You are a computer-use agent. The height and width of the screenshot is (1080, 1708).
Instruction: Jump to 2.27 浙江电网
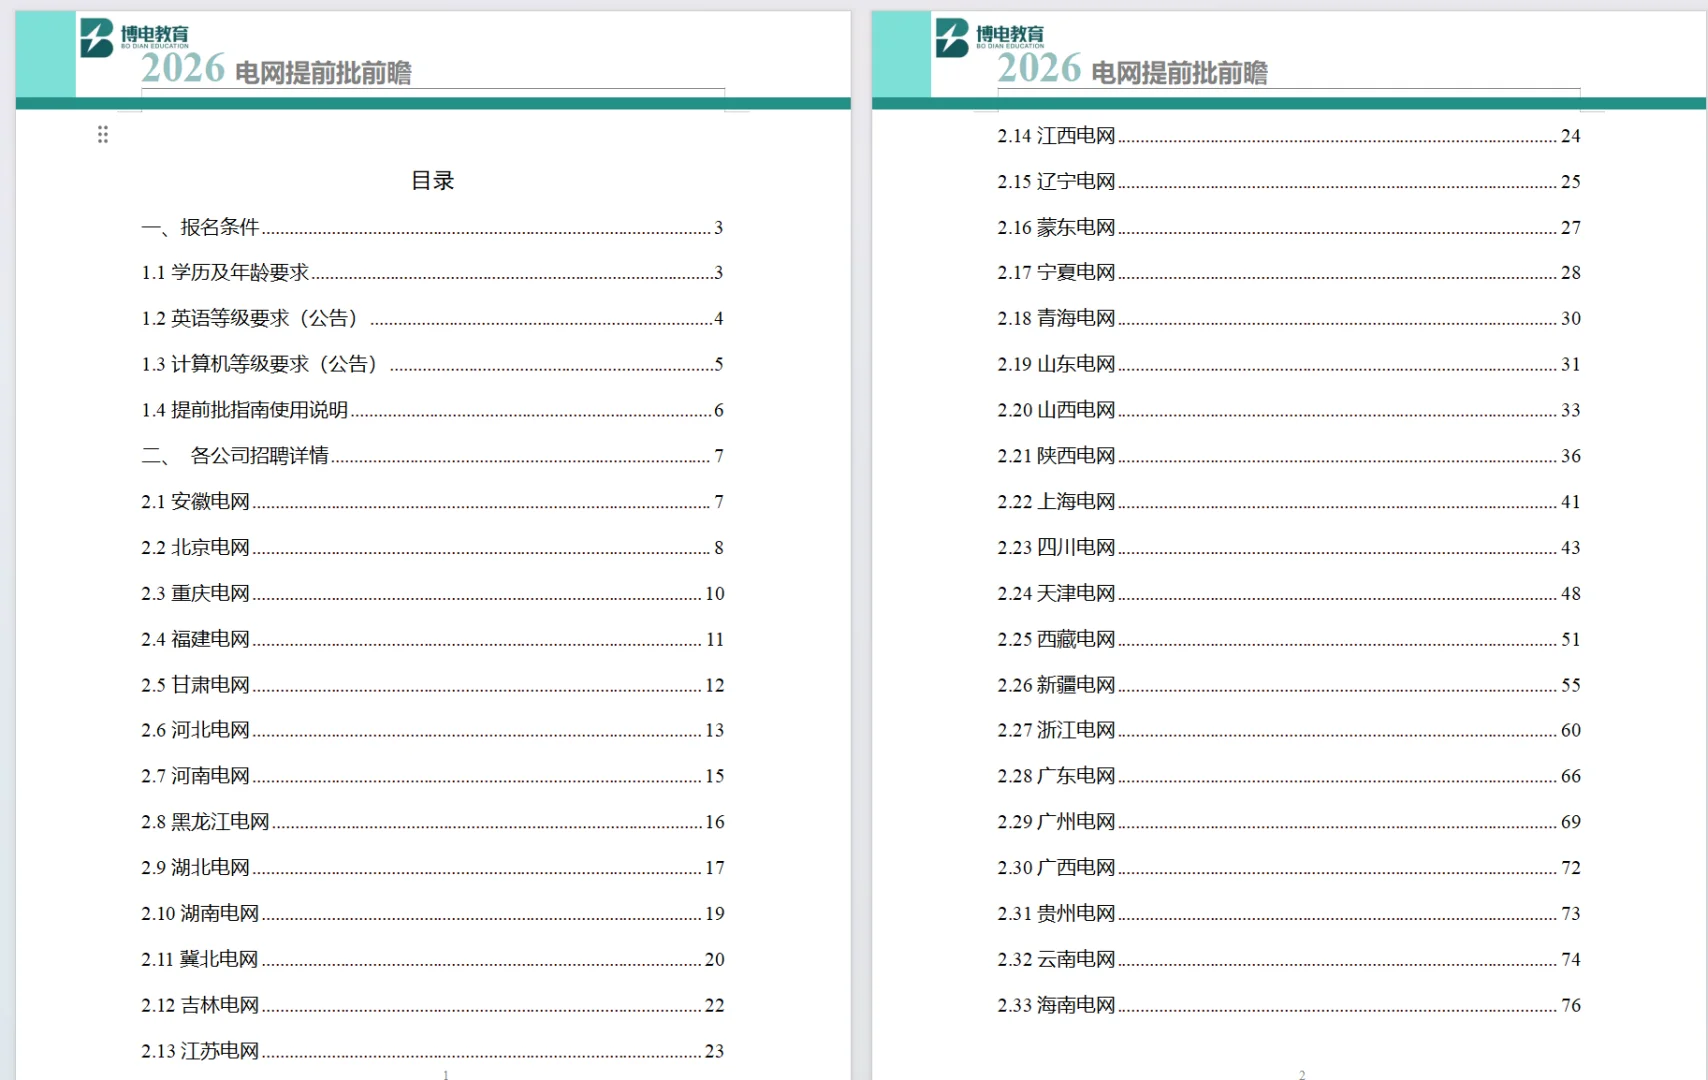[x=1289, y=730]
